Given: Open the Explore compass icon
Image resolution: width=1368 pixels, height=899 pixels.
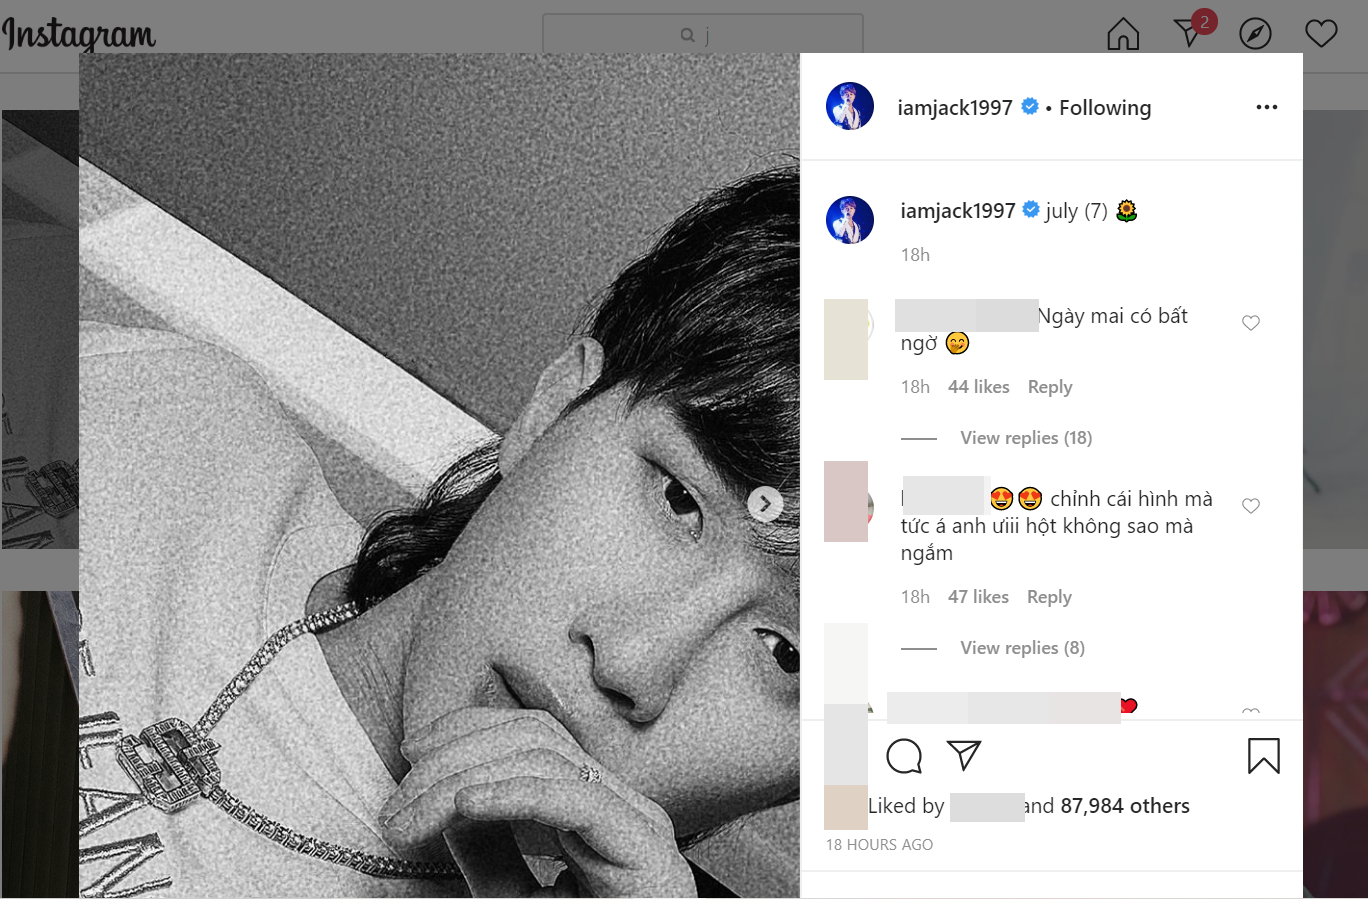Looking at the screenshot, I should pyautogui.click(x=1255, y=34).
